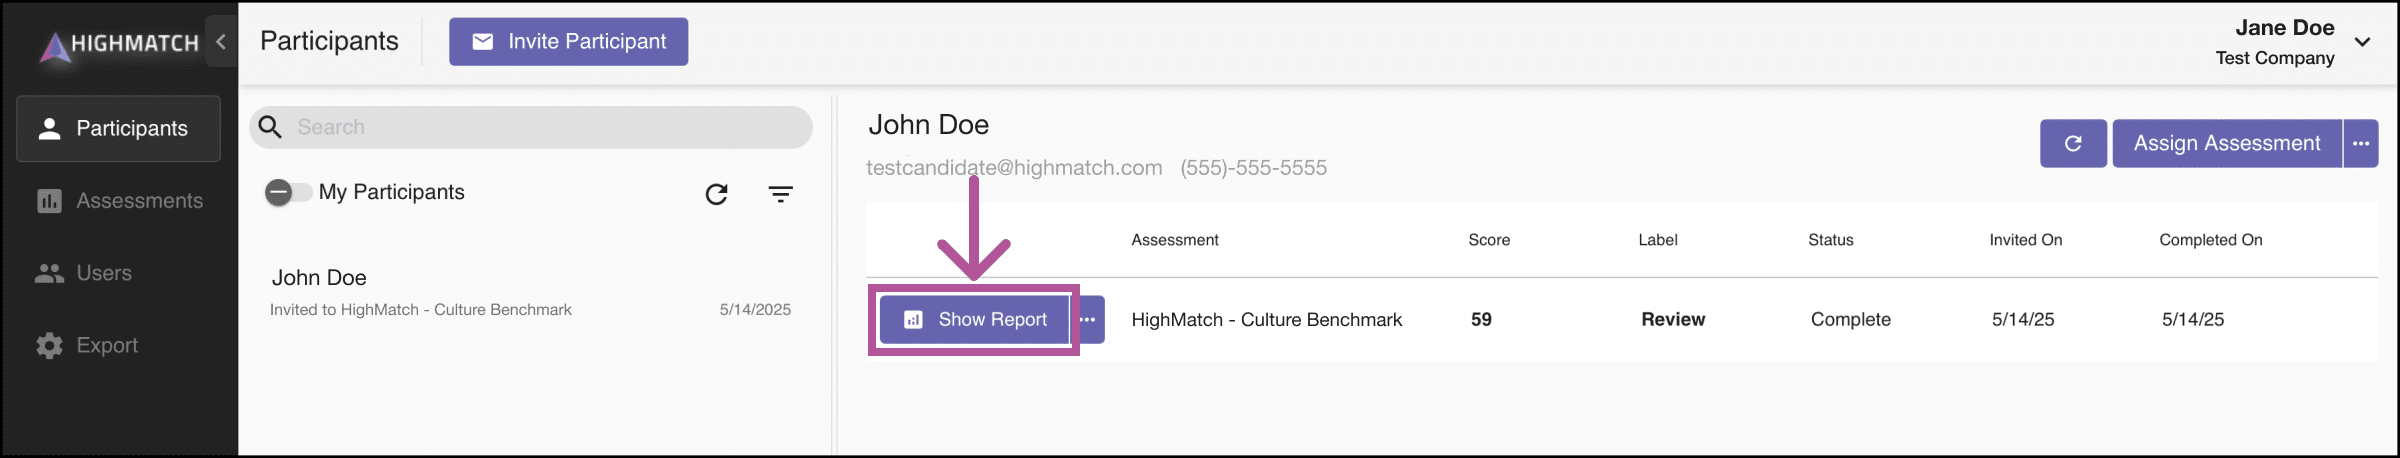The image size is (2400, 458).
Task: Refresh the participants list
Action: click(716, 194)
